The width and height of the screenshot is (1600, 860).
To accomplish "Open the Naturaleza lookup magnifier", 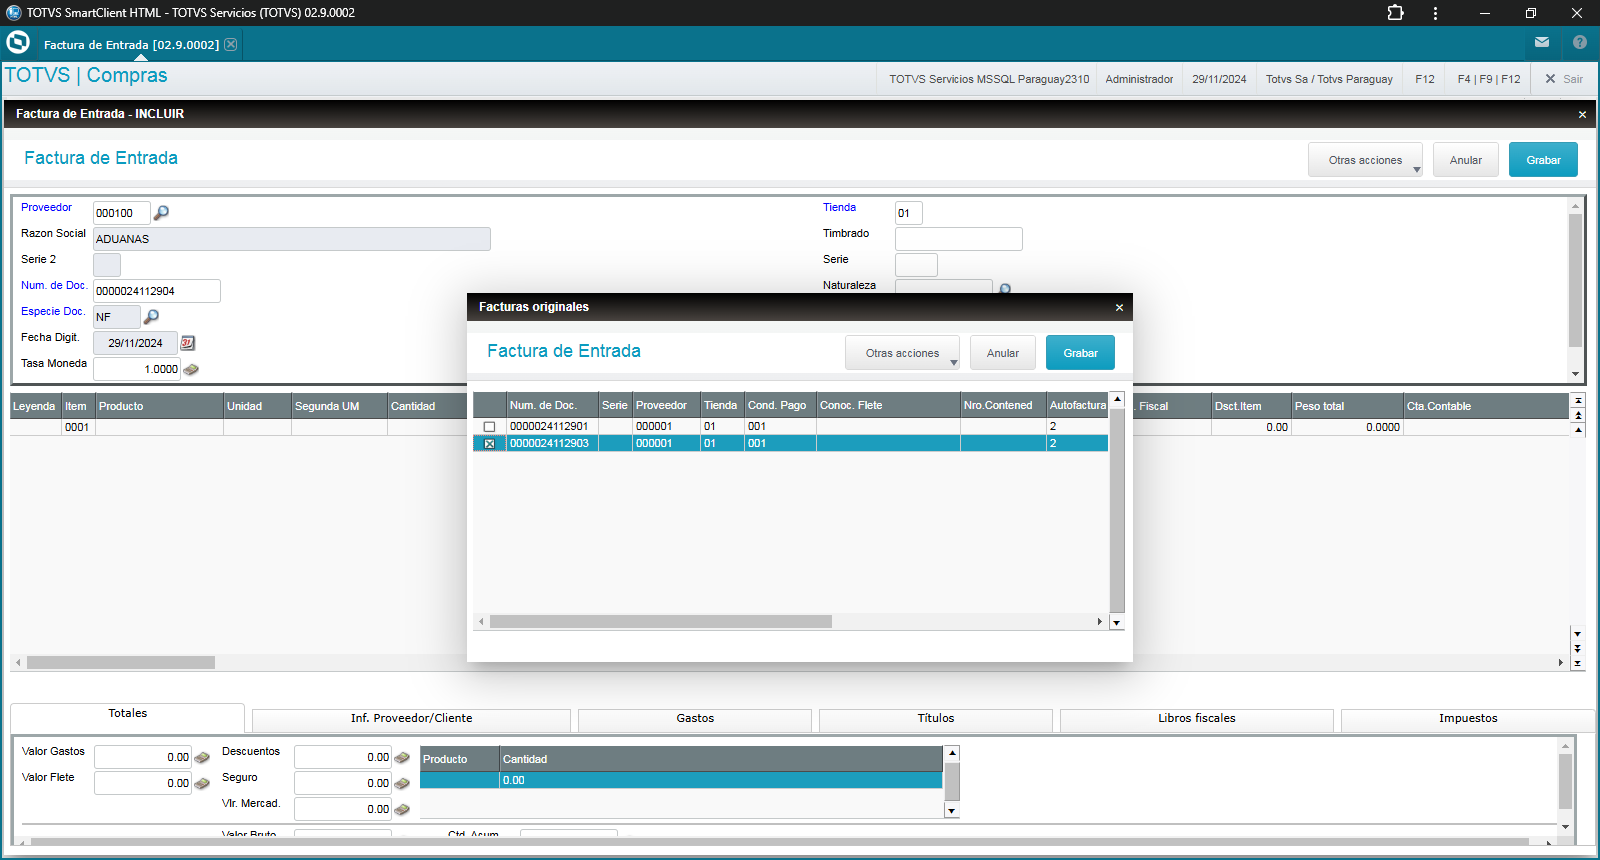I will pyautogui.click(x=1005, y=289).
